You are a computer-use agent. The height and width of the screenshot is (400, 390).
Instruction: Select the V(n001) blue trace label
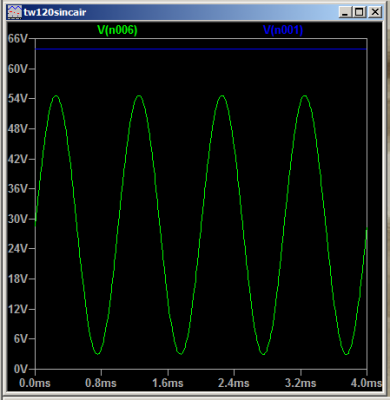pyautogui.click(x=283, y=30)
